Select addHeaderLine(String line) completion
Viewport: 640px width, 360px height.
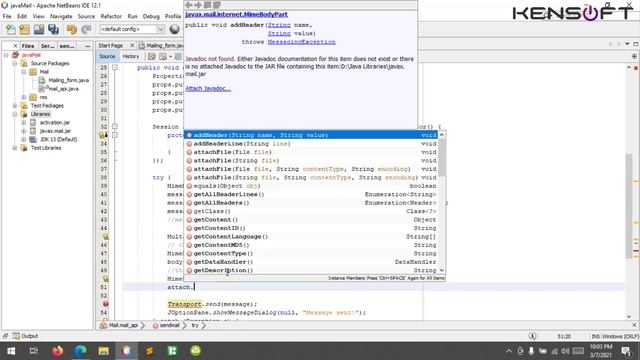click(311, 144)
